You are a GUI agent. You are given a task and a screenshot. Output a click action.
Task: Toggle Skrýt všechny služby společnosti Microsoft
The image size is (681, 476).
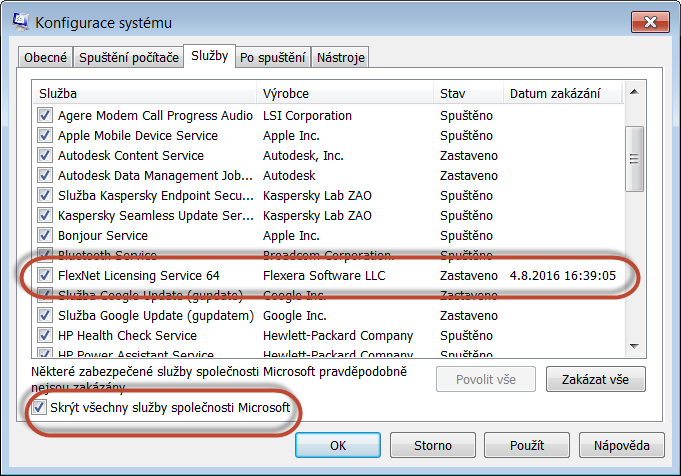(x=40, y=407)
